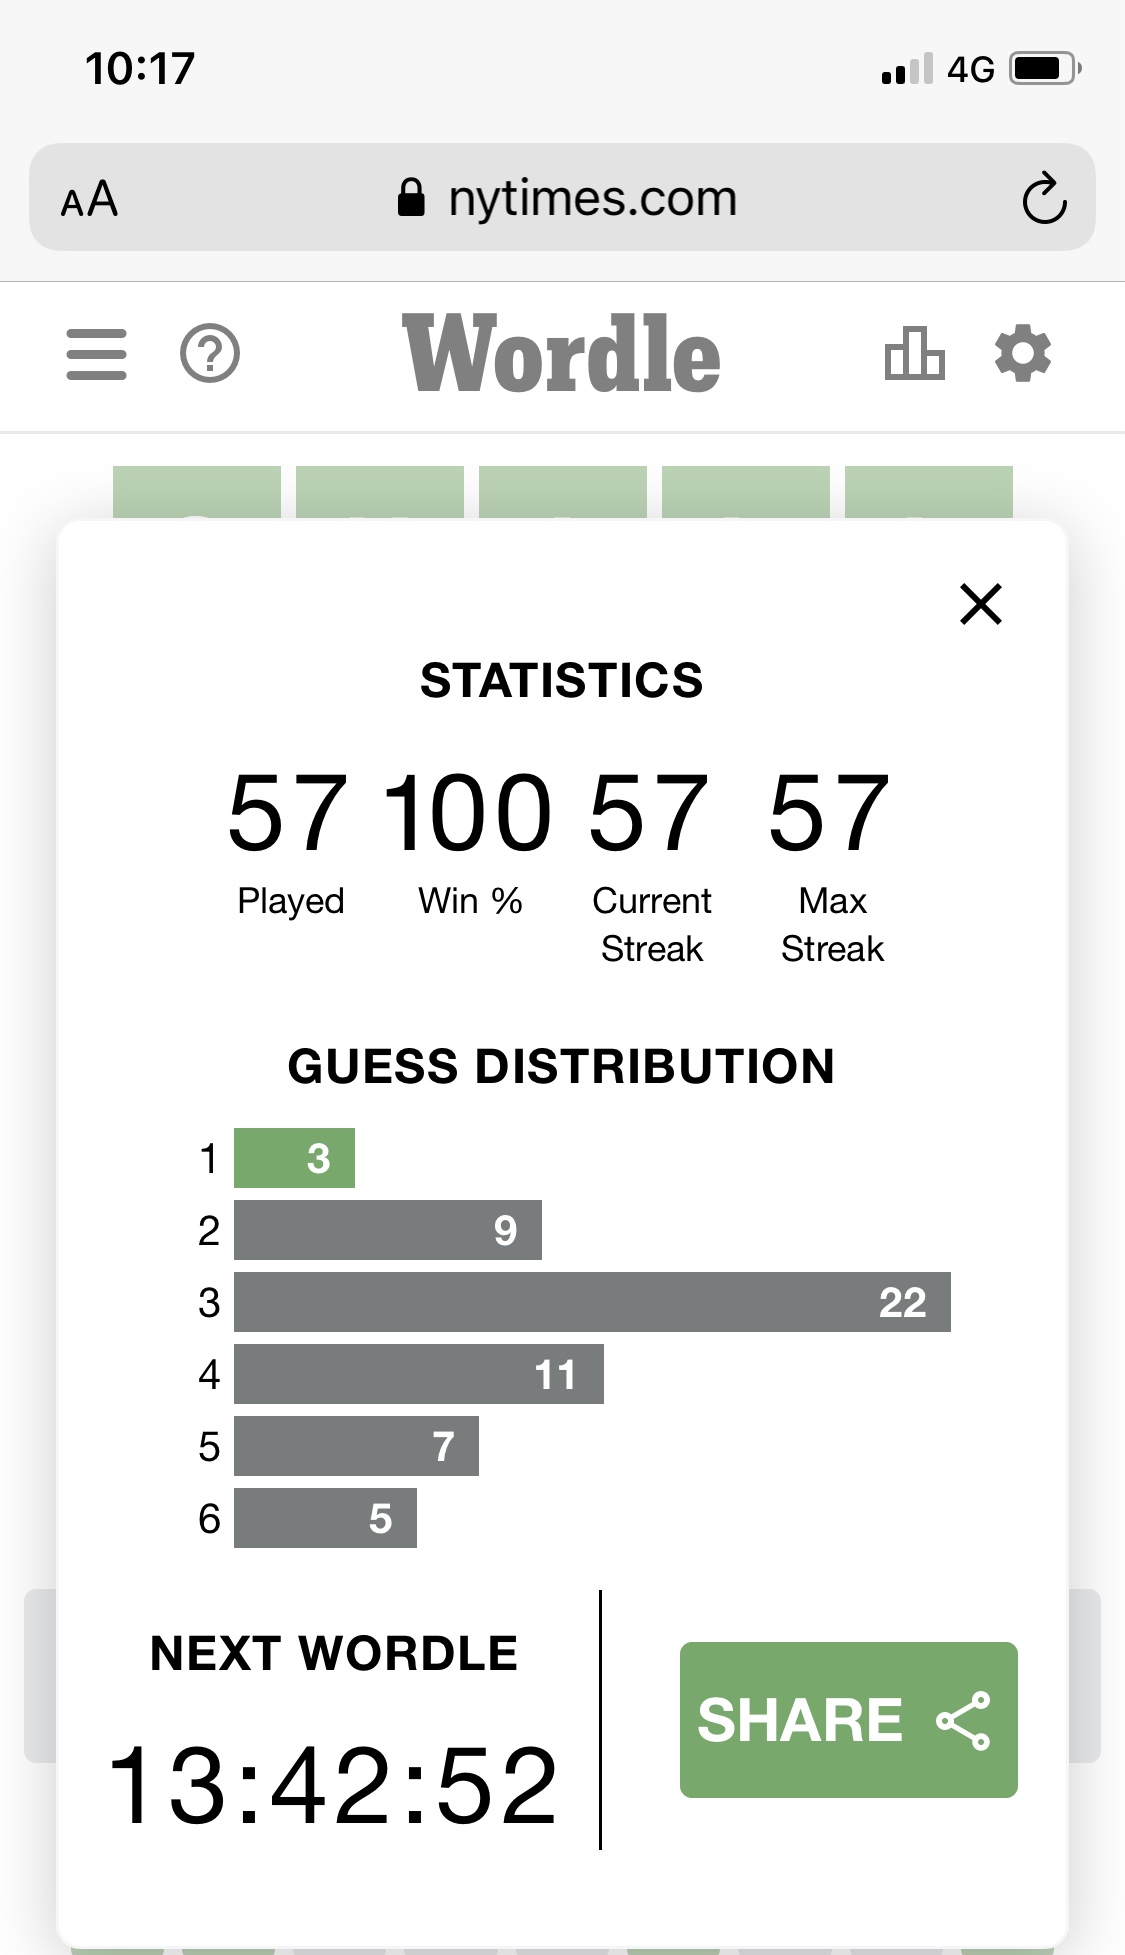Image resolution: width=1125 pixels, height=1955 pixels.
Task: Tap the Wordle title logo
Action: [562, 353]
